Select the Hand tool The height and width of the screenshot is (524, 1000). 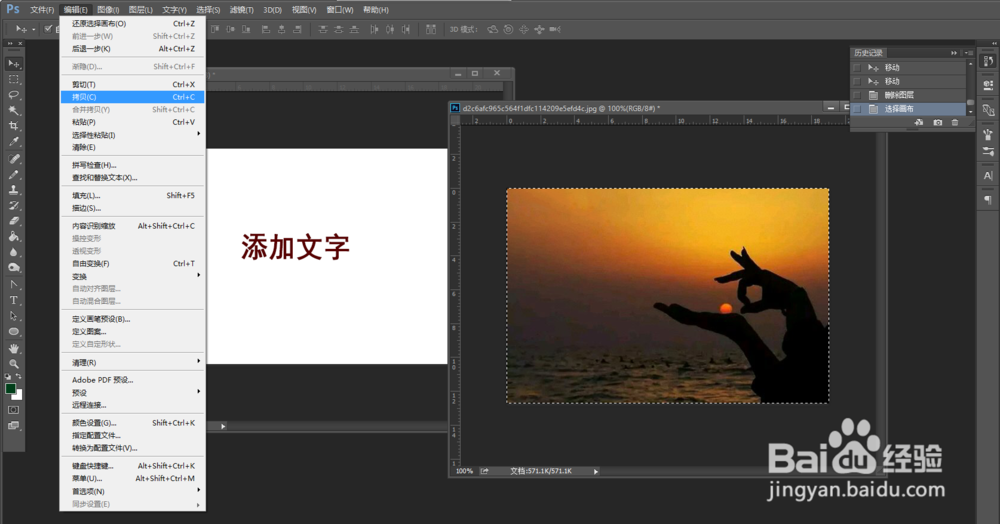13,349
